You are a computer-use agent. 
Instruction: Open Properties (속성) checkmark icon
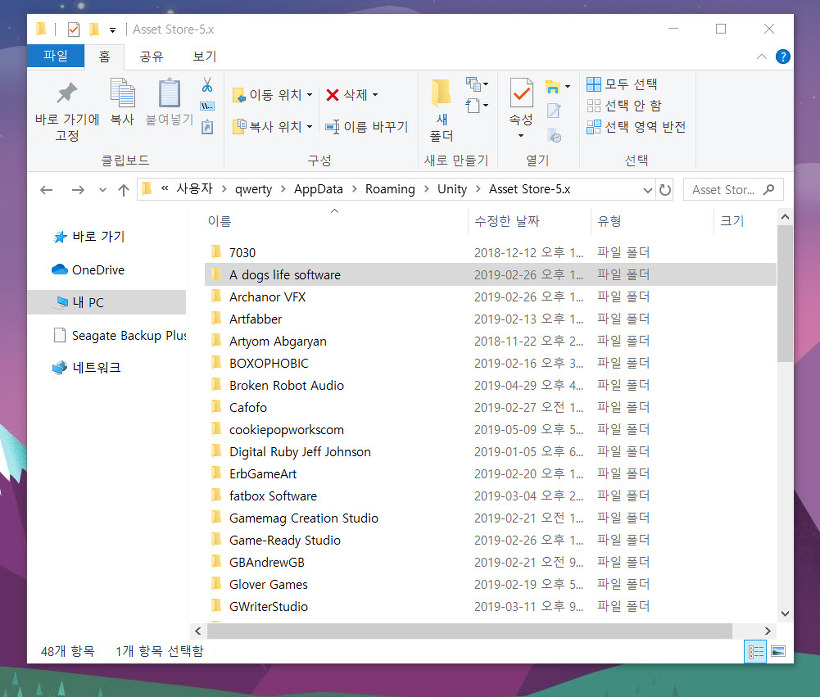(x=521, y=93)
